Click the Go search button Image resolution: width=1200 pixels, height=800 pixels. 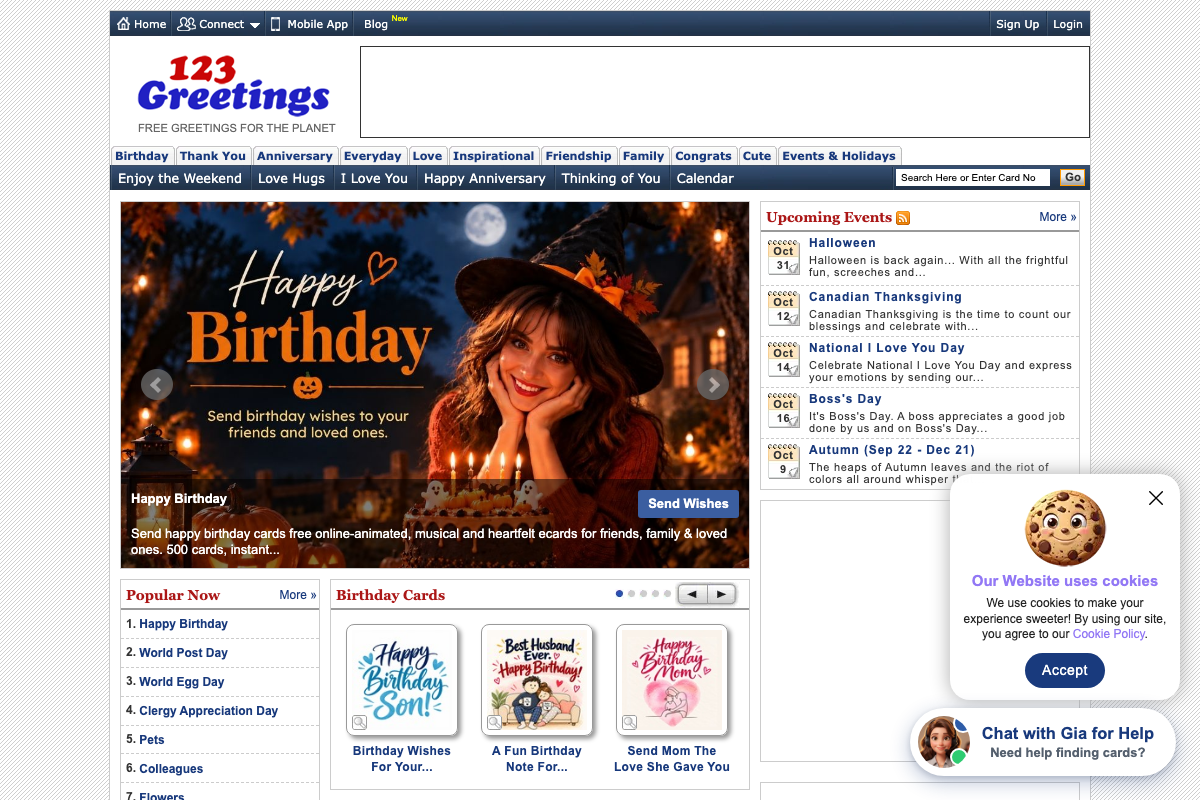[1072, 178]
